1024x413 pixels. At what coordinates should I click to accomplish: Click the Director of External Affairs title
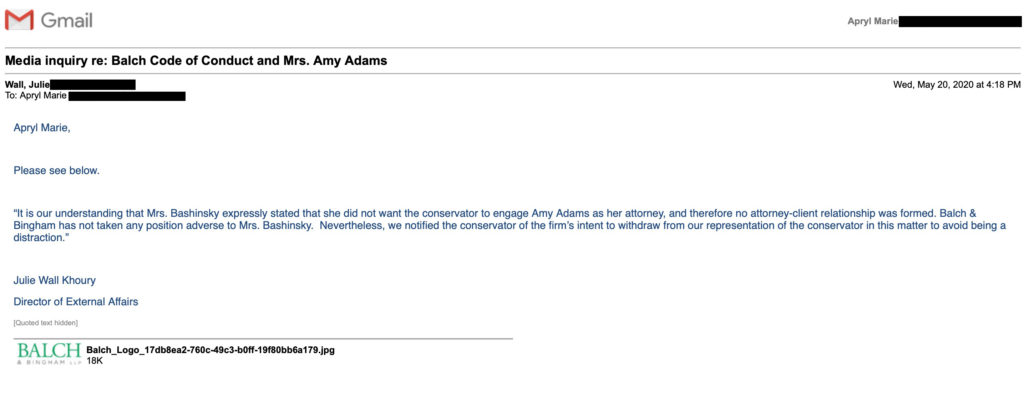76,302
